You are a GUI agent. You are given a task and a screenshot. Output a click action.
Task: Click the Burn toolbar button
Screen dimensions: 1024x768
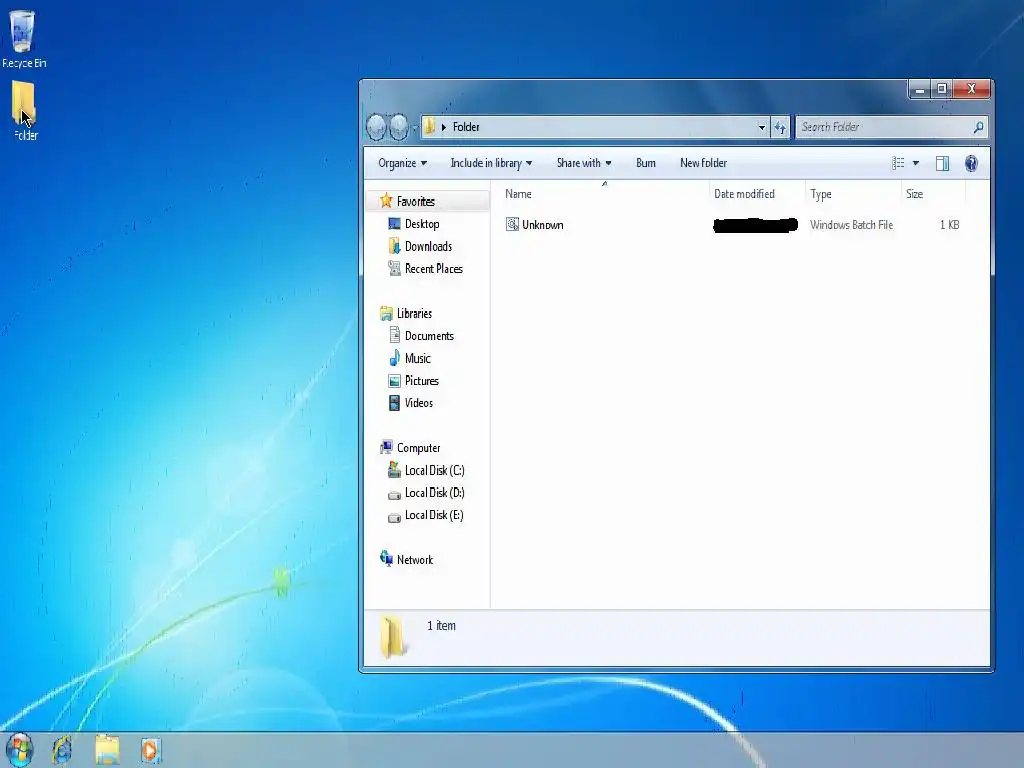[x=646, y=163]
